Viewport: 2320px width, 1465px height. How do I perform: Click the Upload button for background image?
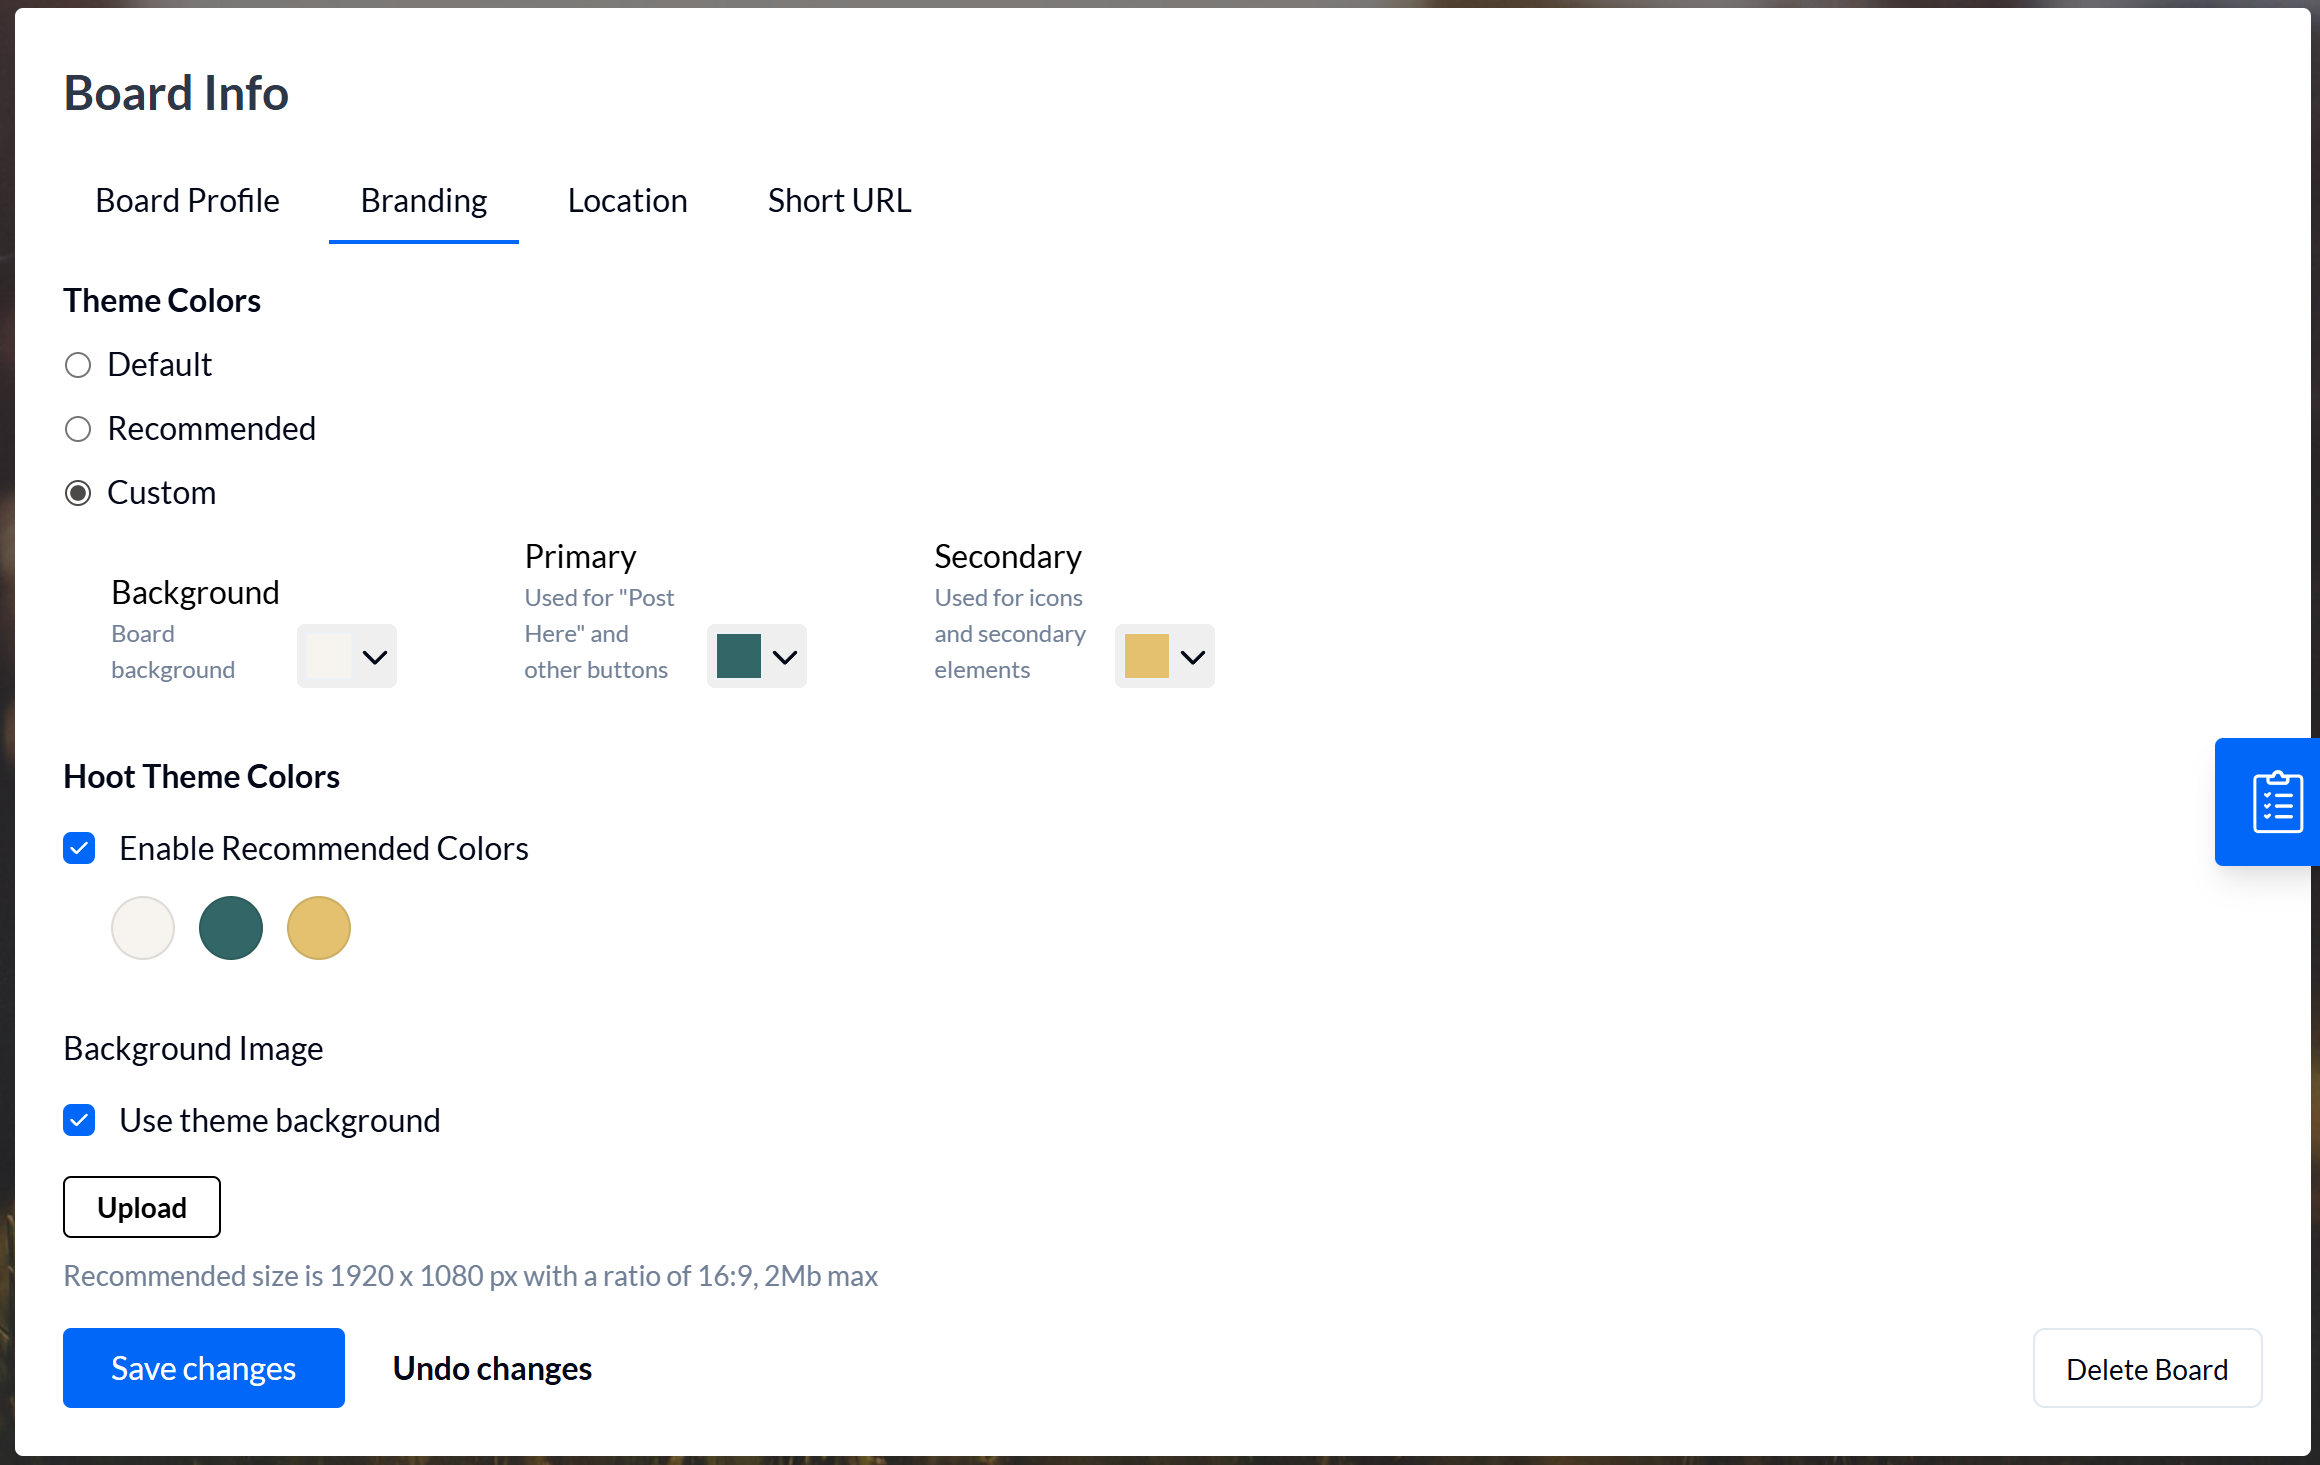141,1207
